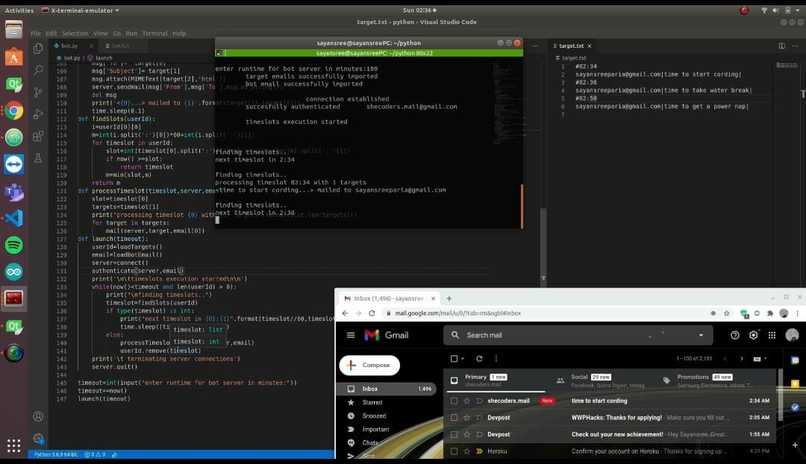Image resolution: width=806 pixels, height=464 pixels.
Task: Open the More options menu in Gmail toolbar
Action: (x=496, y=359)
